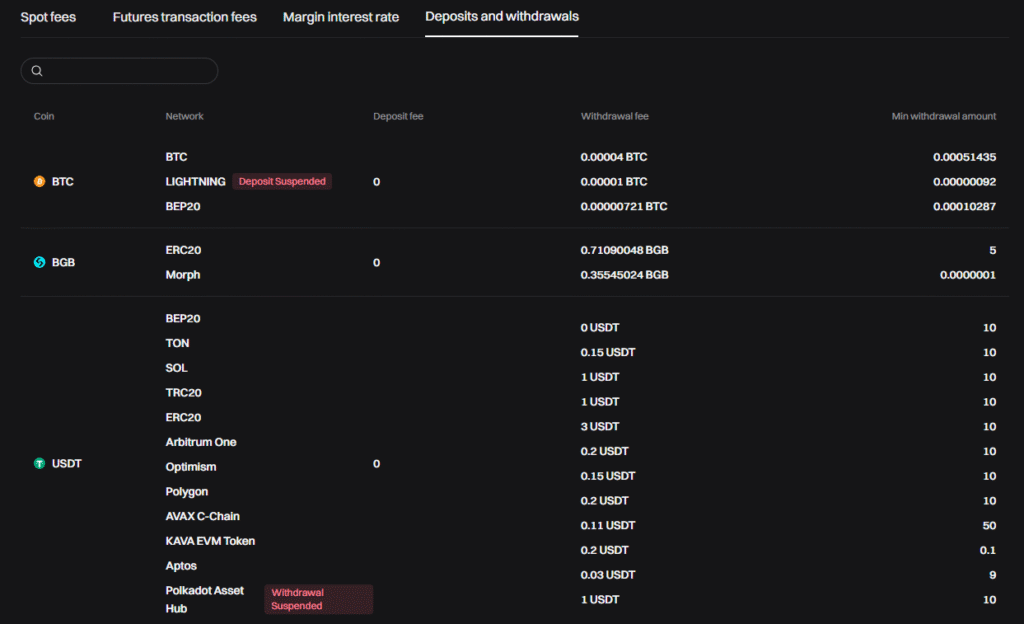Click the Deposit Suspended badge next to LIGHTNING
The width and height of the screenshot is (1024, 624).
[x=284, y=181]
